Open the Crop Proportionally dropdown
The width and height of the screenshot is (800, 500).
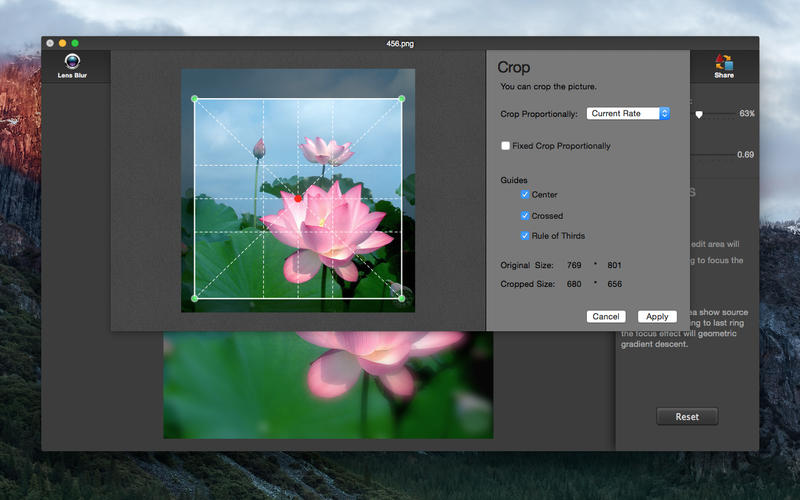[x=628, y=113]
